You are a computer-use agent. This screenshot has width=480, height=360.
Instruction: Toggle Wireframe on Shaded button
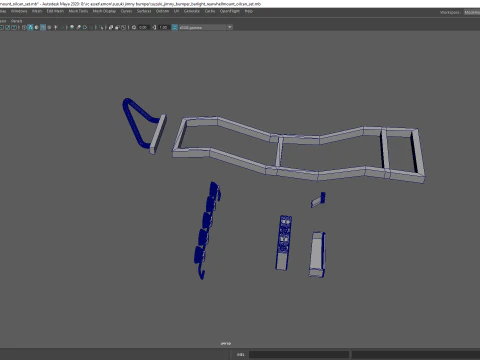point(43,27)
